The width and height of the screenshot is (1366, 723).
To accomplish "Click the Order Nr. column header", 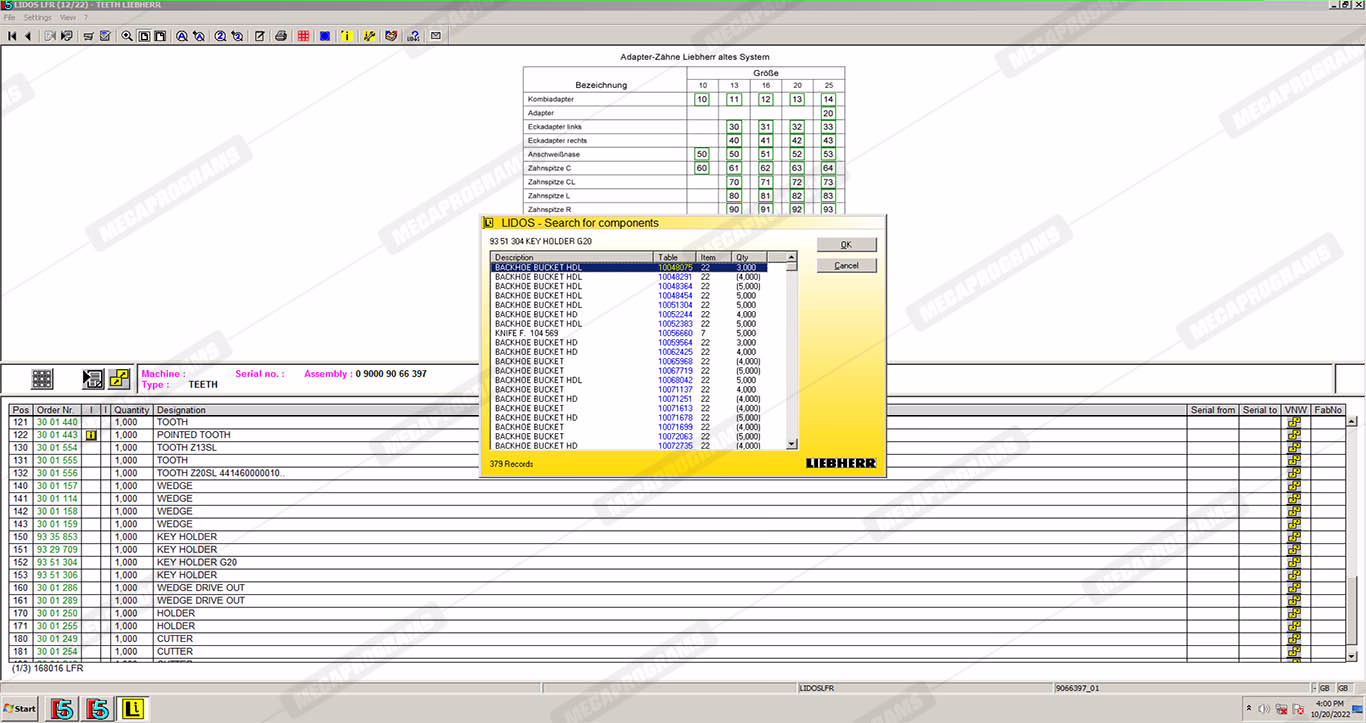I will pyautogui.click(x=57, y=410).
